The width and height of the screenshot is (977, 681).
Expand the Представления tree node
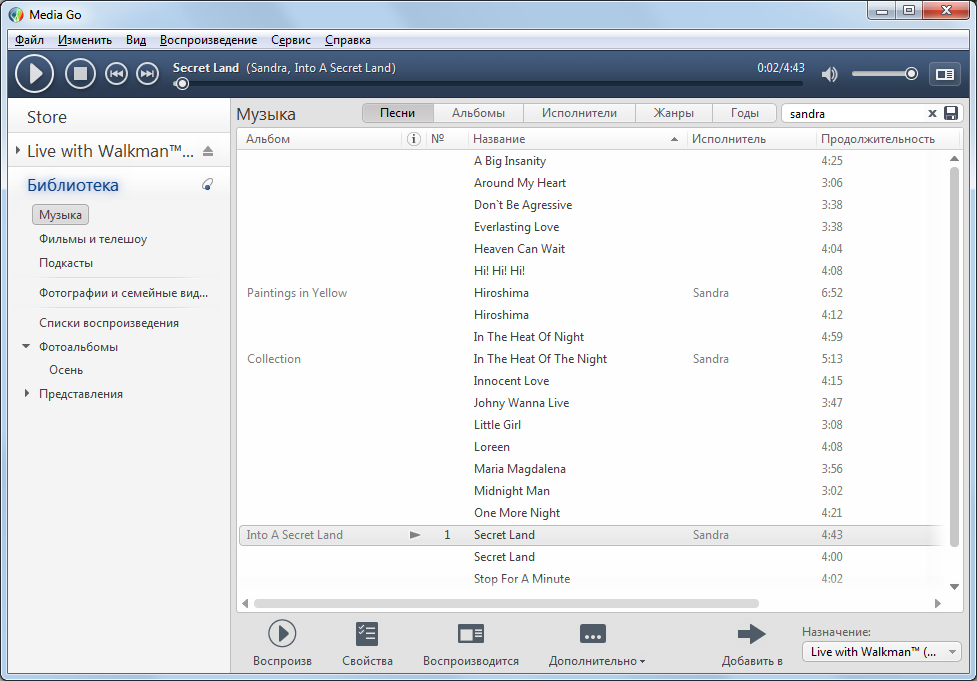pyautogui.click(x=27, y=393)
